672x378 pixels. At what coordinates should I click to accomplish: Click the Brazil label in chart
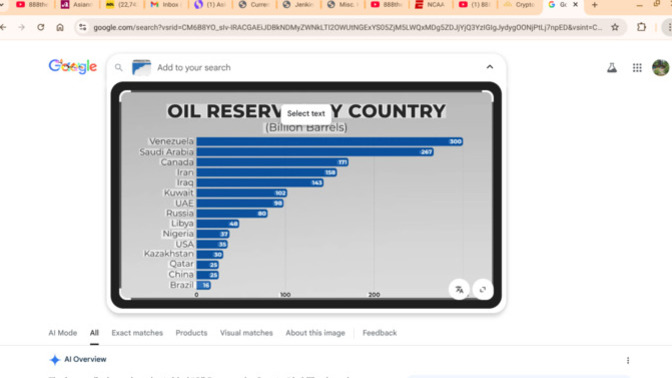(x=182, y=285)
